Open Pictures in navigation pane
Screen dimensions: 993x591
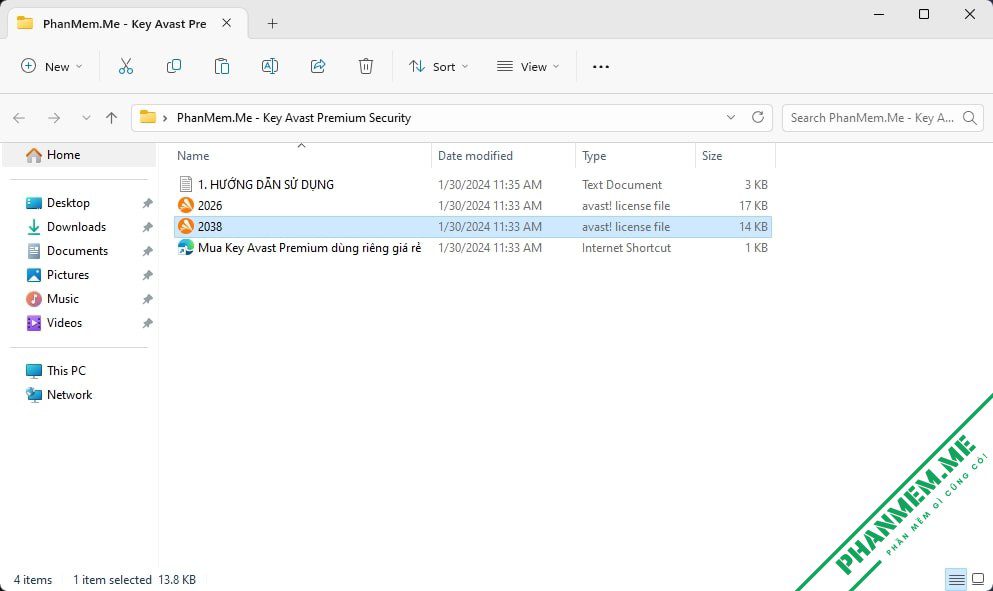[x=68, y=275]
